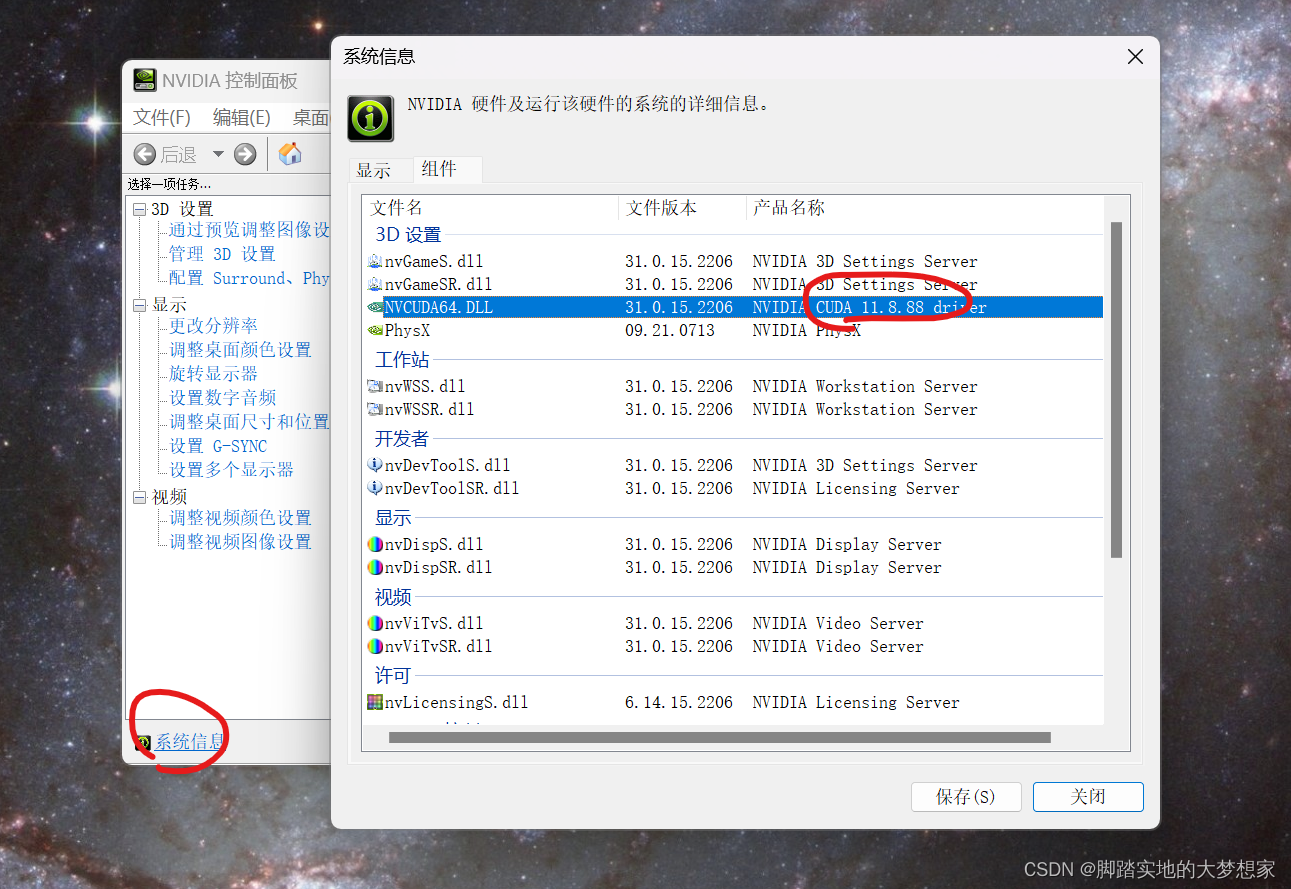Select the nvDevToolSR.dll file name
The image size is (1291, 889).
coord(452,488)
